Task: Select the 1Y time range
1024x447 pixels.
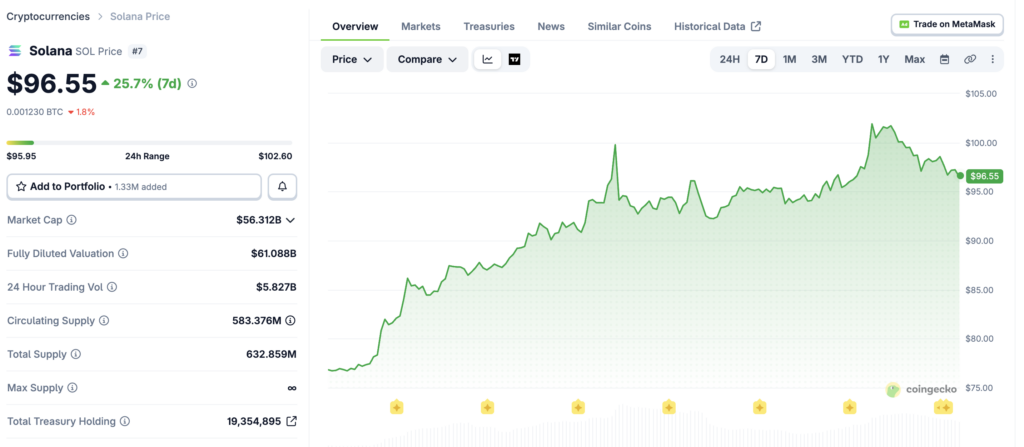Action: pos(884,59)
